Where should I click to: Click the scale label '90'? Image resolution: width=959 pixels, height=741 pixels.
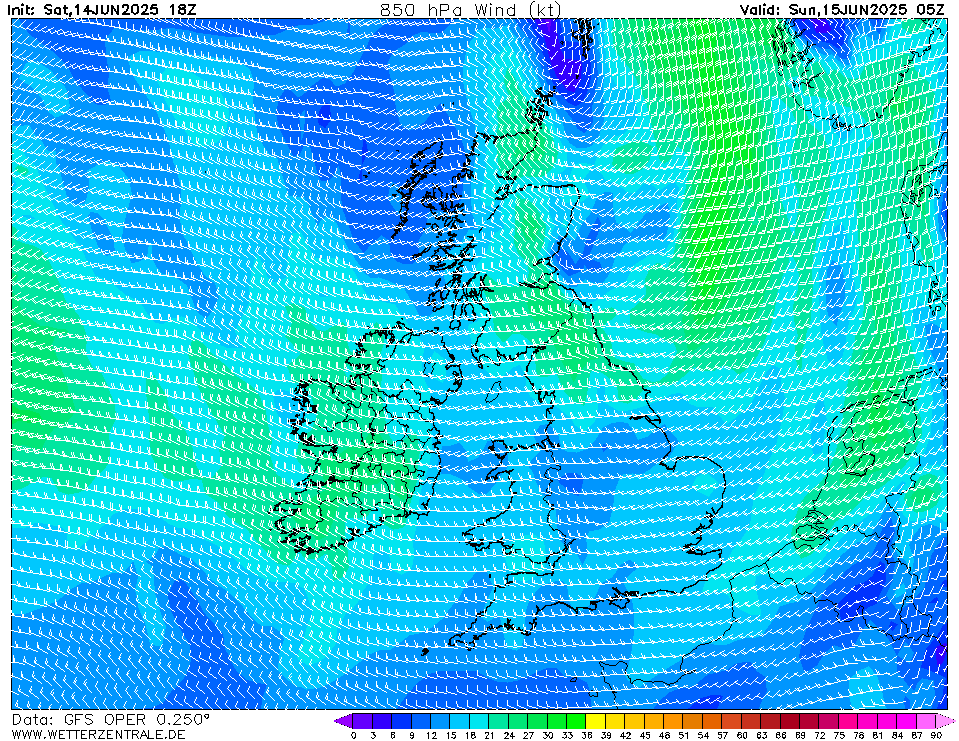pyautogui.click(x=936, y=735)
